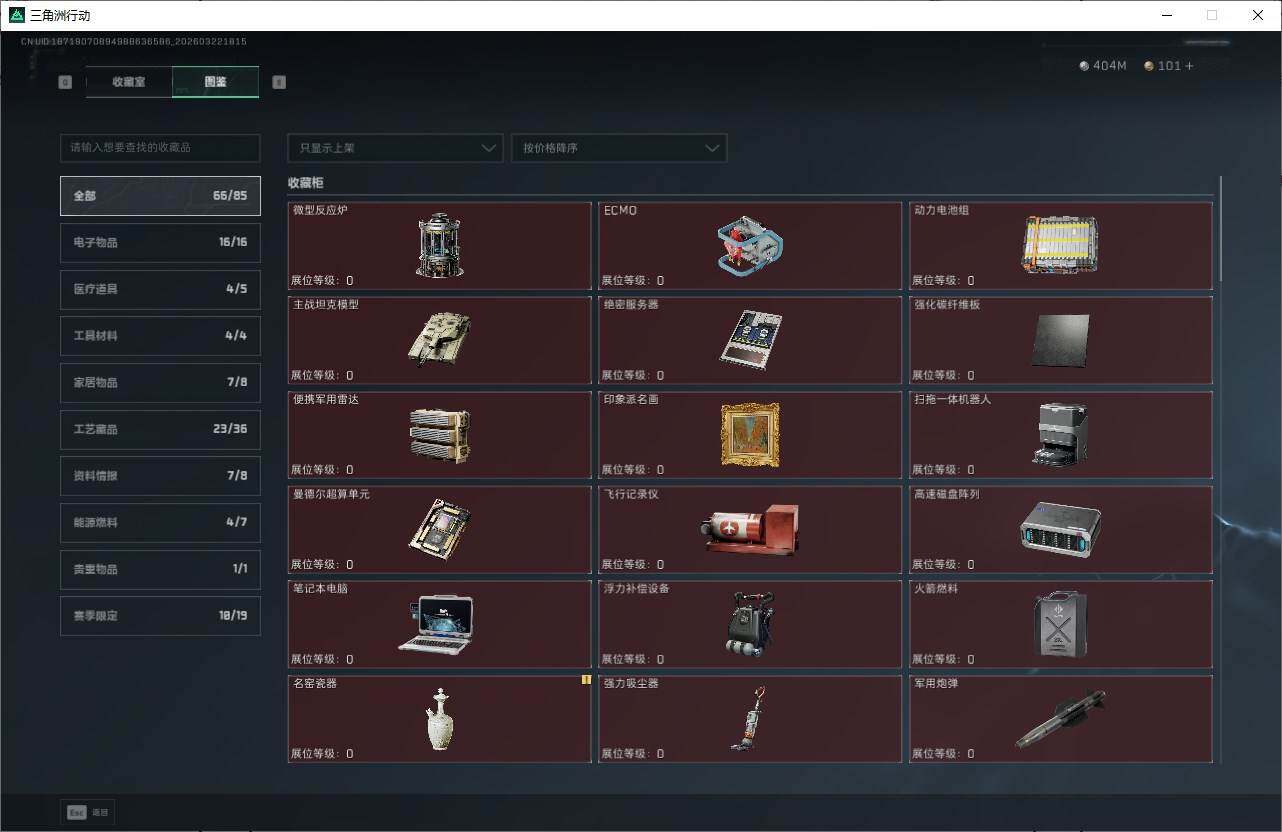The width and height of the screenshot is (1282, 832).
Task: Filter by 资料情报 category
Action: click(160, 476)
